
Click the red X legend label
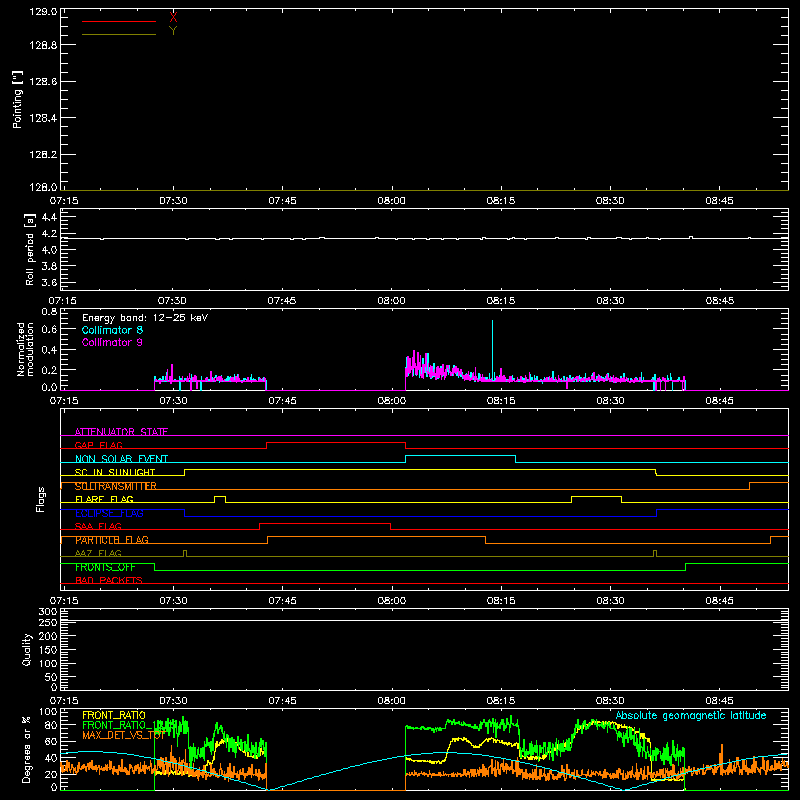(x=173, y=17)
